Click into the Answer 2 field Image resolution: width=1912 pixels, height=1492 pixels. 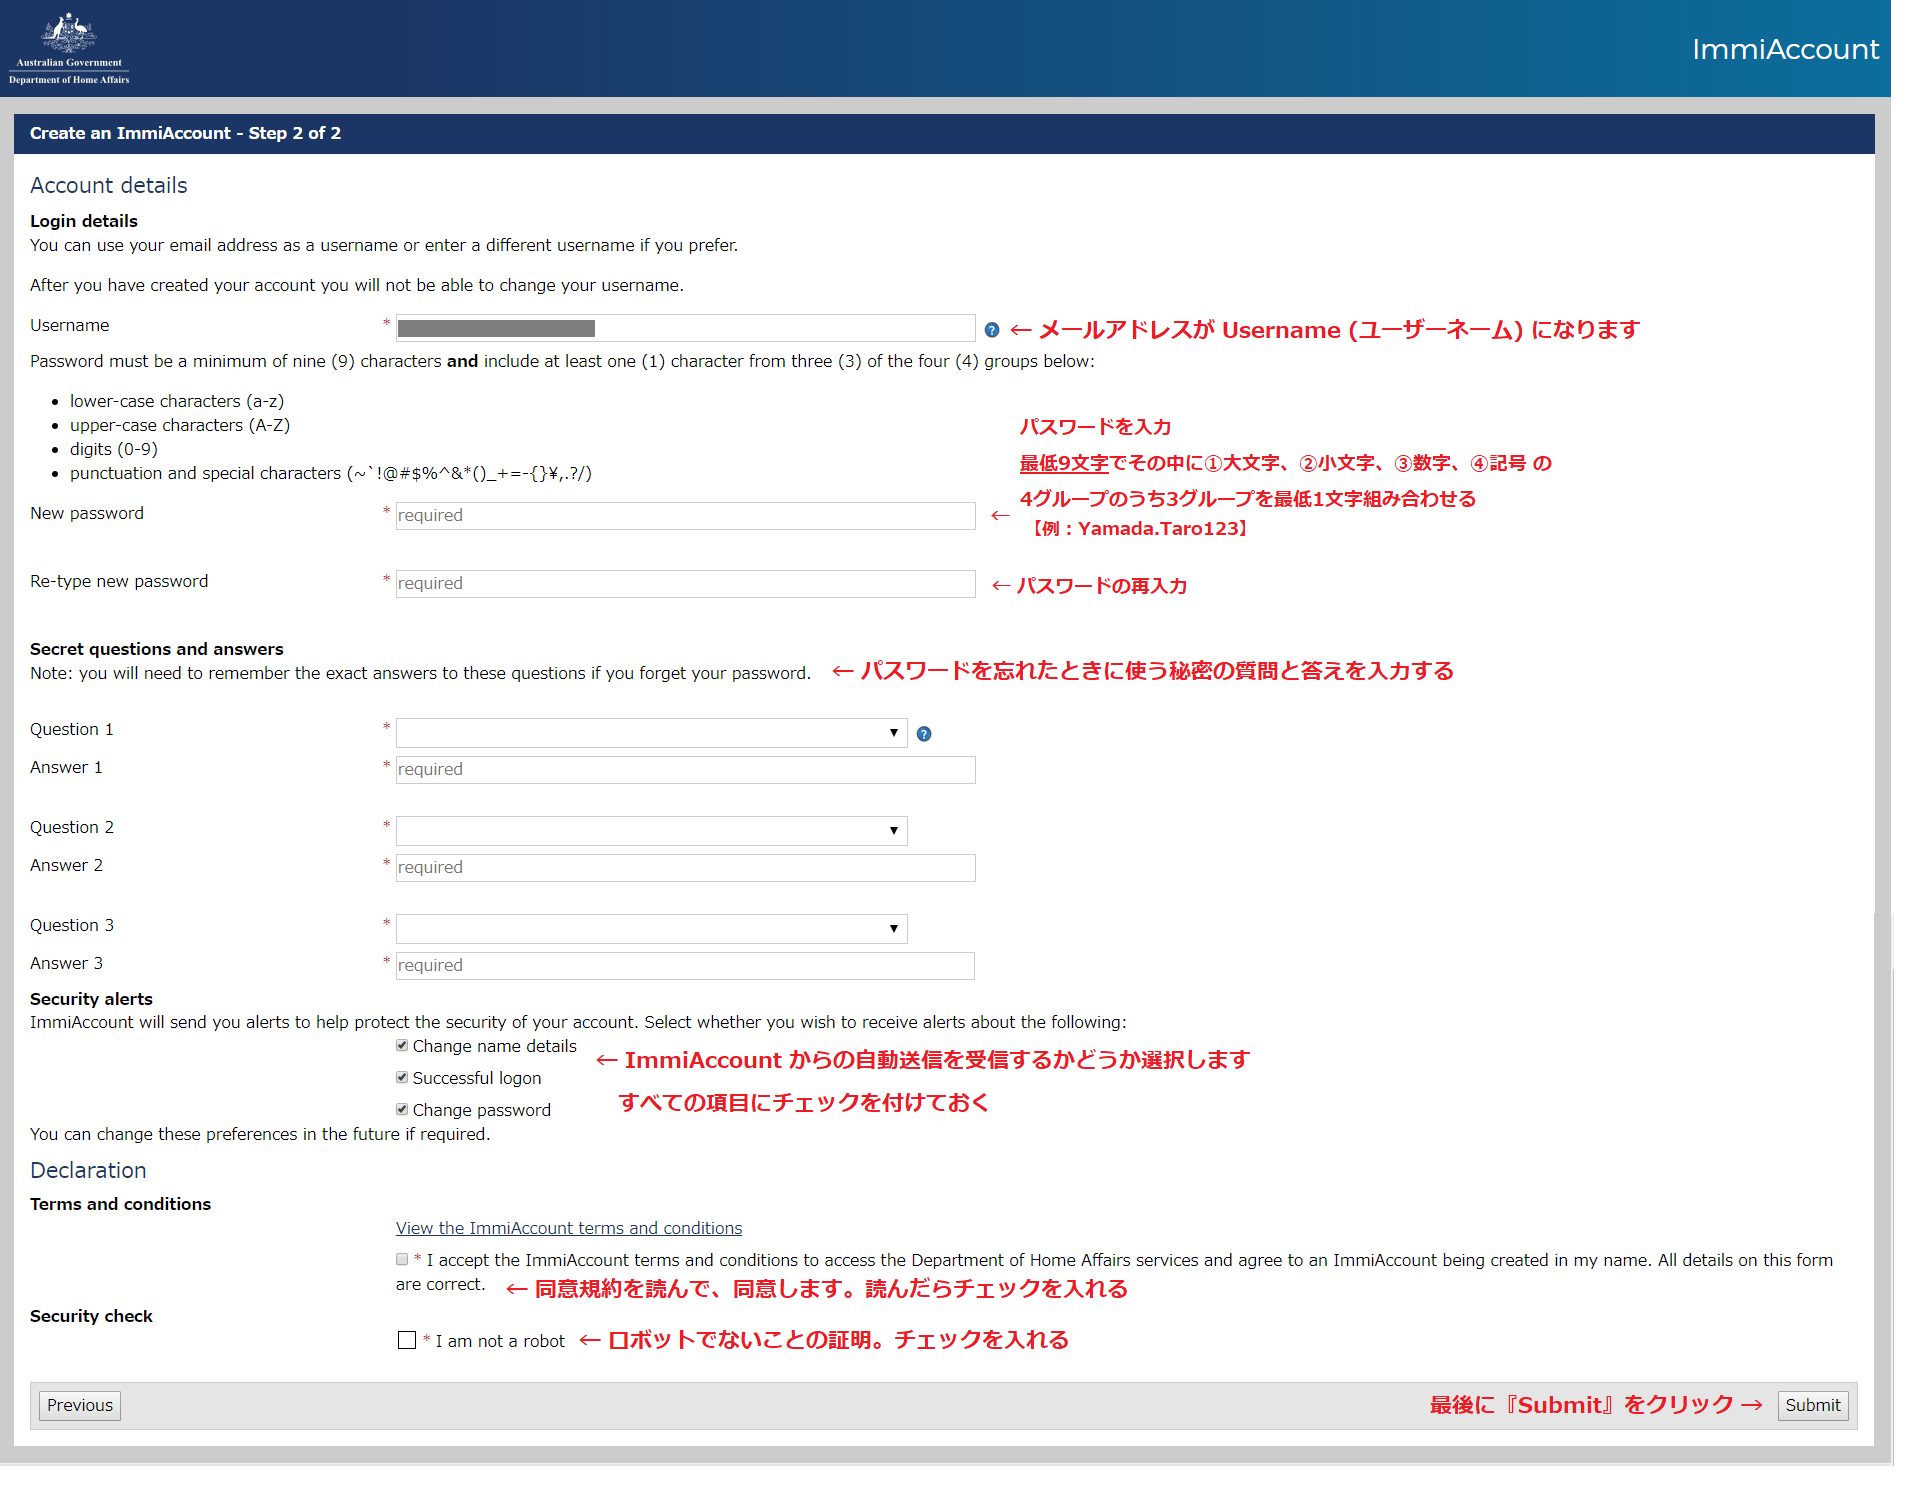tap(686, 868)
